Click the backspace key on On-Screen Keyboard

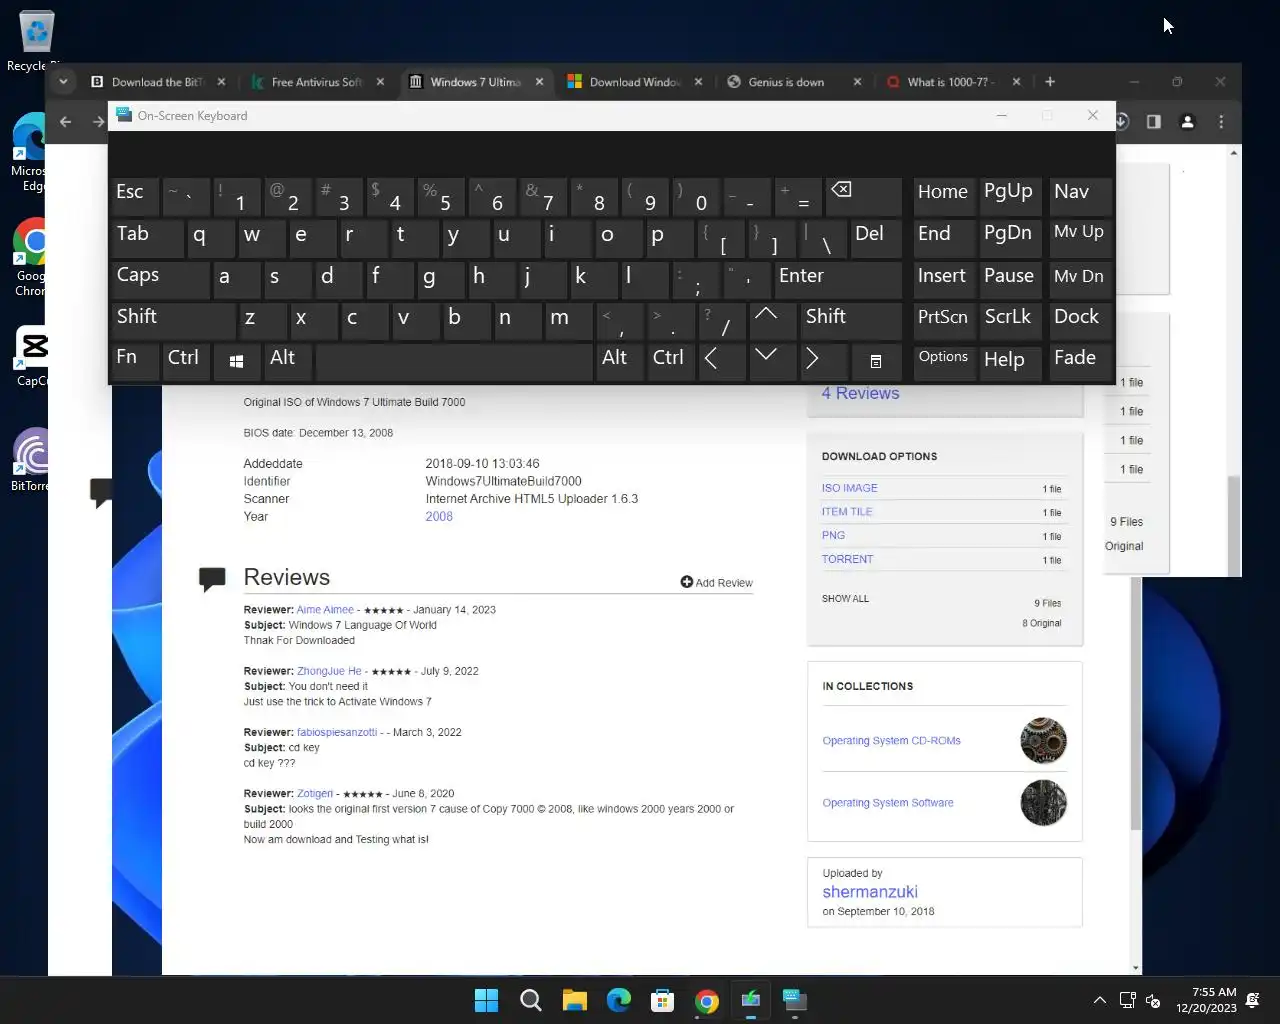[863, 196]
